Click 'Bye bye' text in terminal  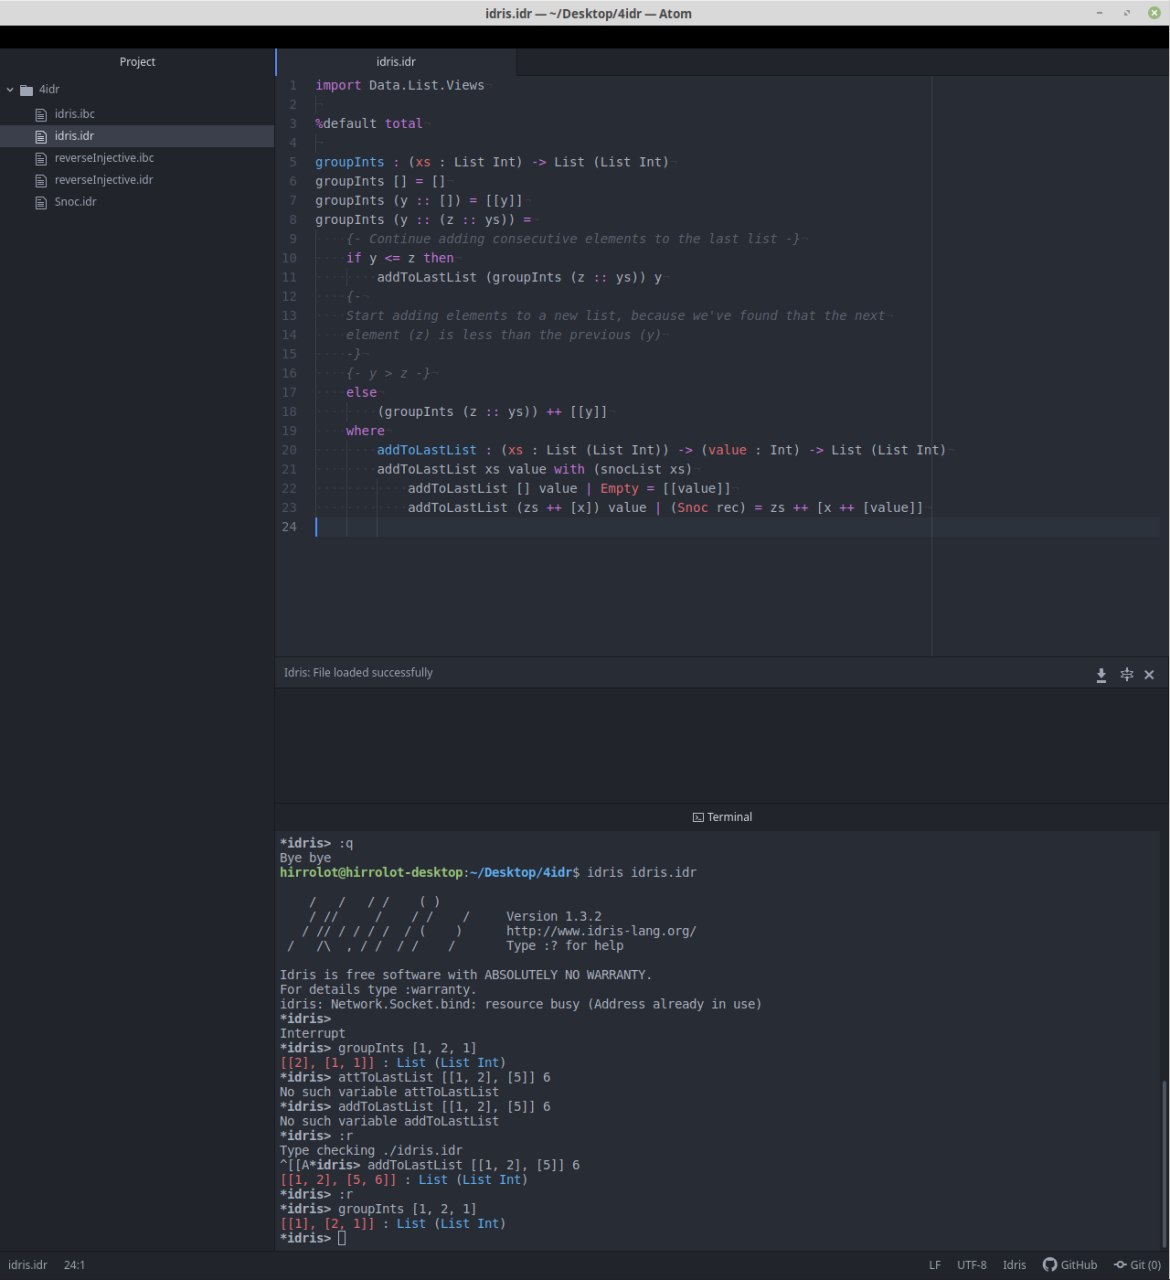coord(305,858)
